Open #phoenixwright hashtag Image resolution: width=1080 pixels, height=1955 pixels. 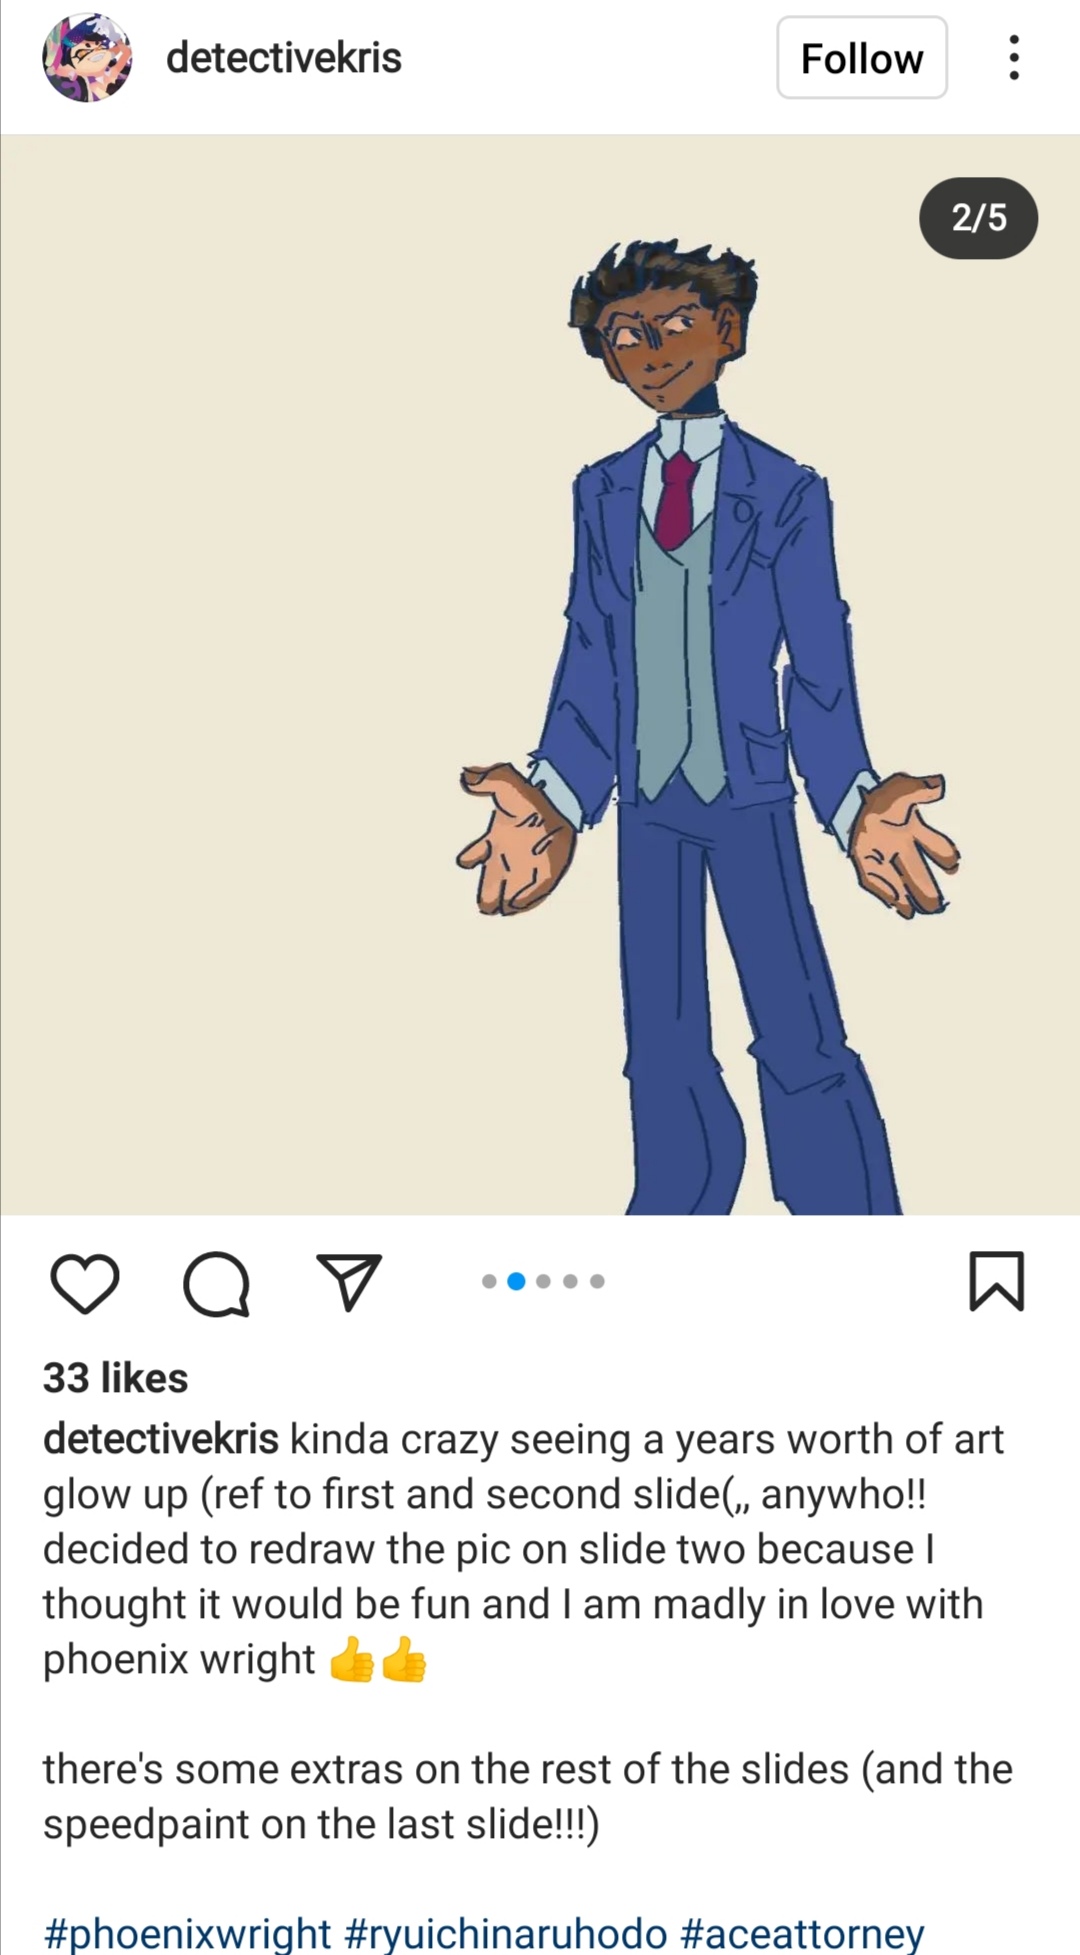tap(187, 1933)
